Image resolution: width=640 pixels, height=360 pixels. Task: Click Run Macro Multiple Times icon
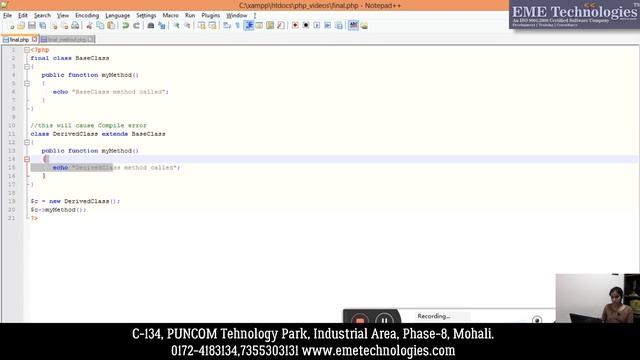pyautogui.click(x=327, y=26)
